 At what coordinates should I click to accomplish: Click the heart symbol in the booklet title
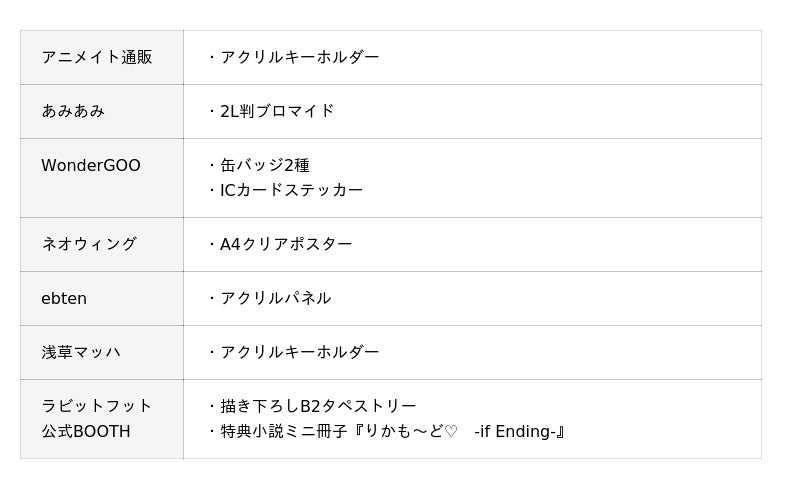click(451, 432)
